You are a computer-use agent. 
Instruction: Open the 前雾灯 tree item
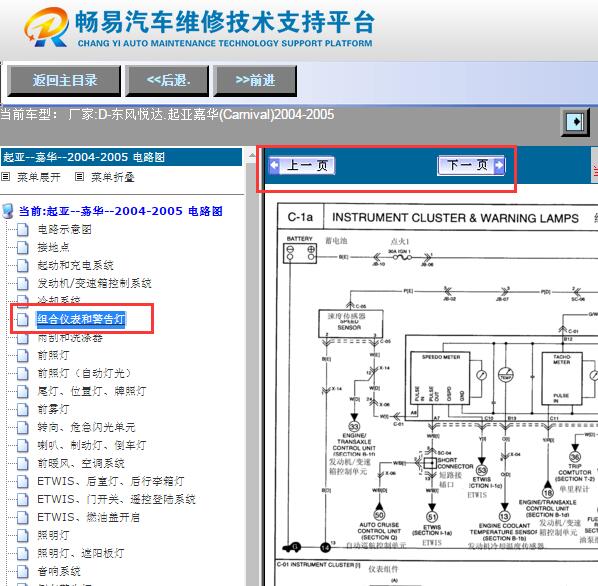(x=53, y=409)
